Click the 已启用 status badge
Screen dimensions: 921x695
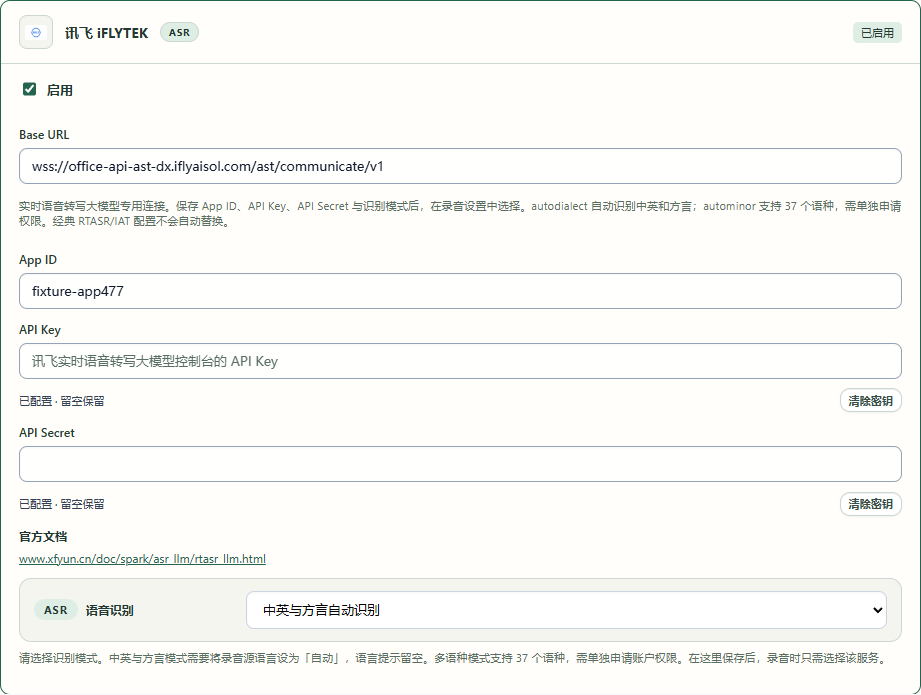877,33
